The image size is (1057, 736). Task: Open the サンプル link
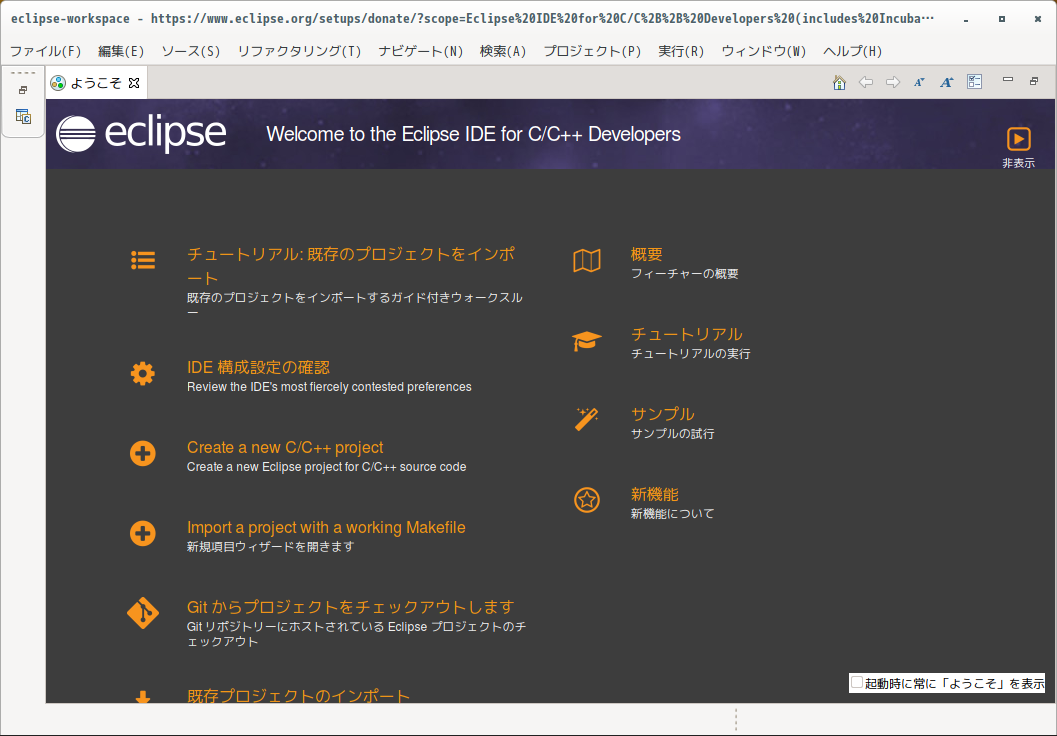pyautogui.click(x=663, y=414)
